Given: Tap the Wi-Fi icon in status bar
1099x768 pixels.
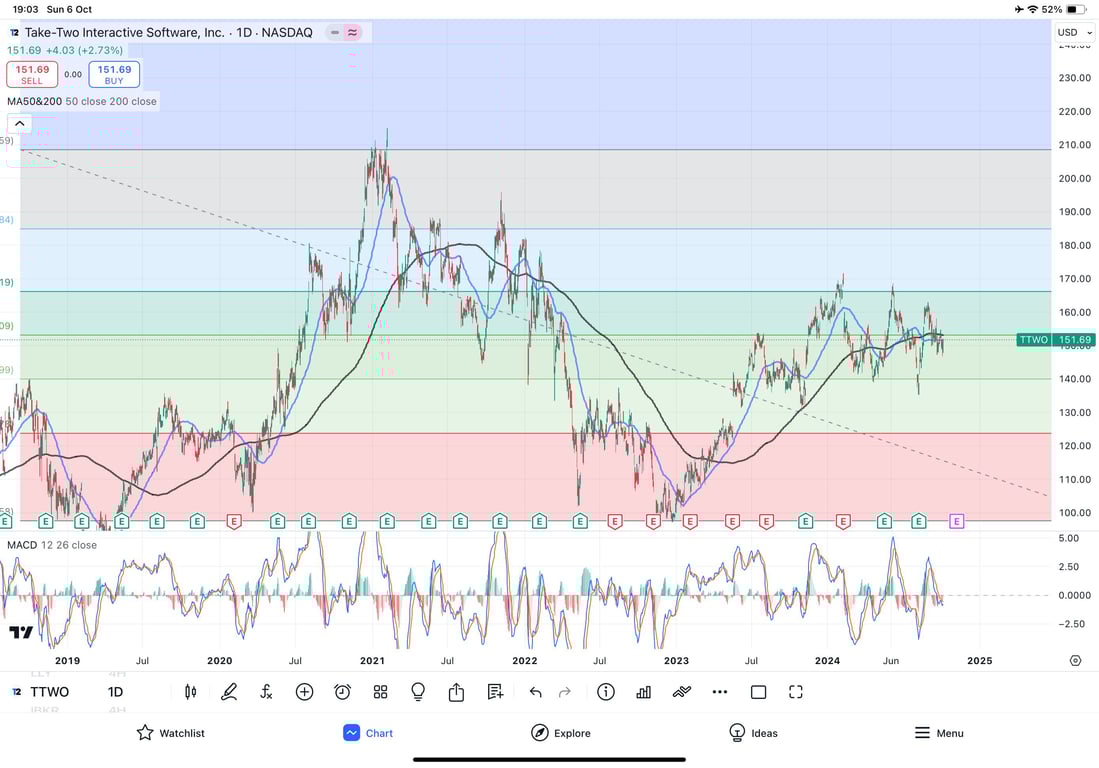Looking at the screenshot, I should tap(1033, 9).
